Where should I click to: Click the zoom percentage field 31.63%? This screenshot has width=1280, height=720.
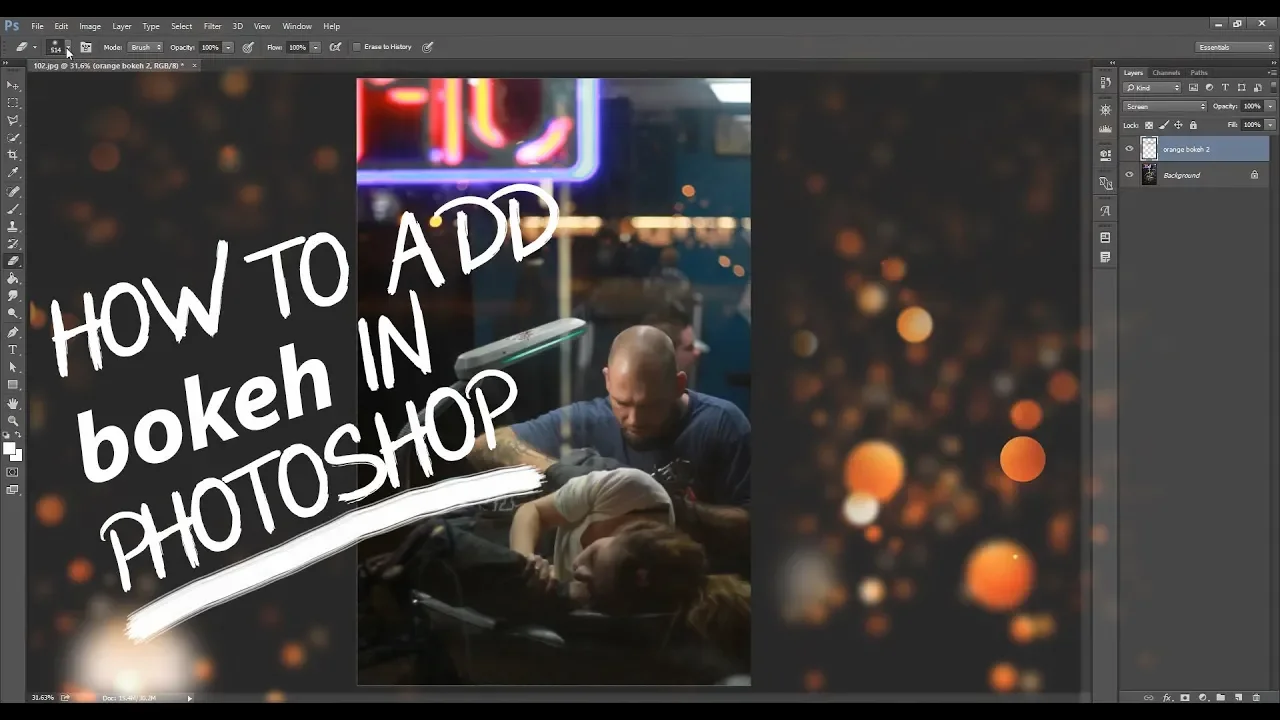[x=43, y=697]
